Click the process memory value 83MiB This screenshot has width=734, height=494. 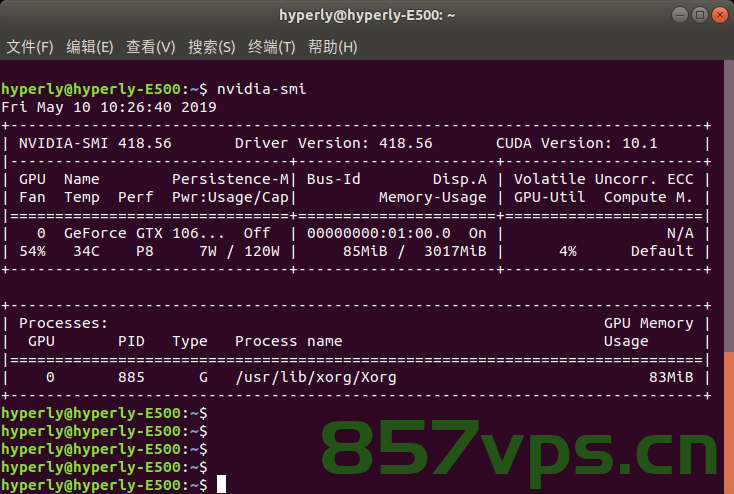[671, 377]
